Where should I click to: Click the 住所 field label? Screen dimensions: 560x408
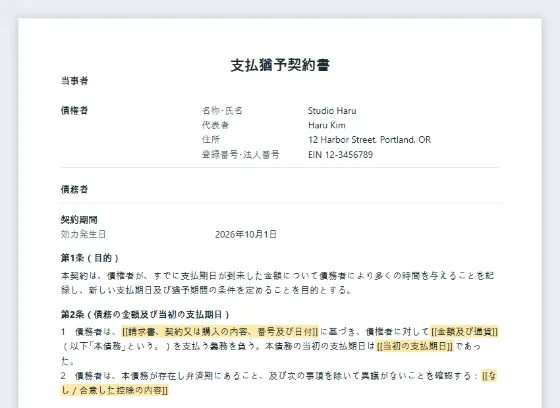(211, 140)
